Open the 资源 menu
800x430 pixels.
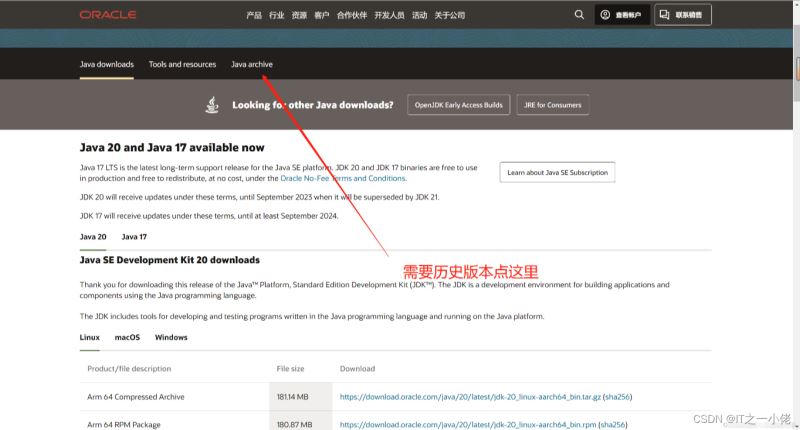(299, 15)
